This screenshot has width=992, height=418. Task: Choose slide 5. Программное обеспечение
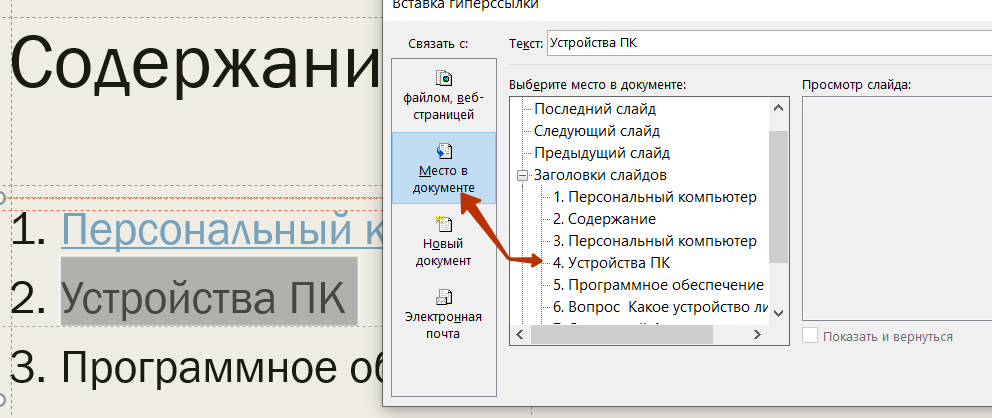[x=659, y=285]
